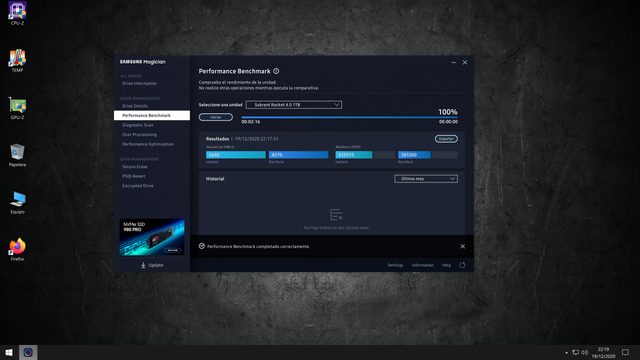Click the Samsung Magician logo title
Screen dimensions: 640x360
[142, 62]
